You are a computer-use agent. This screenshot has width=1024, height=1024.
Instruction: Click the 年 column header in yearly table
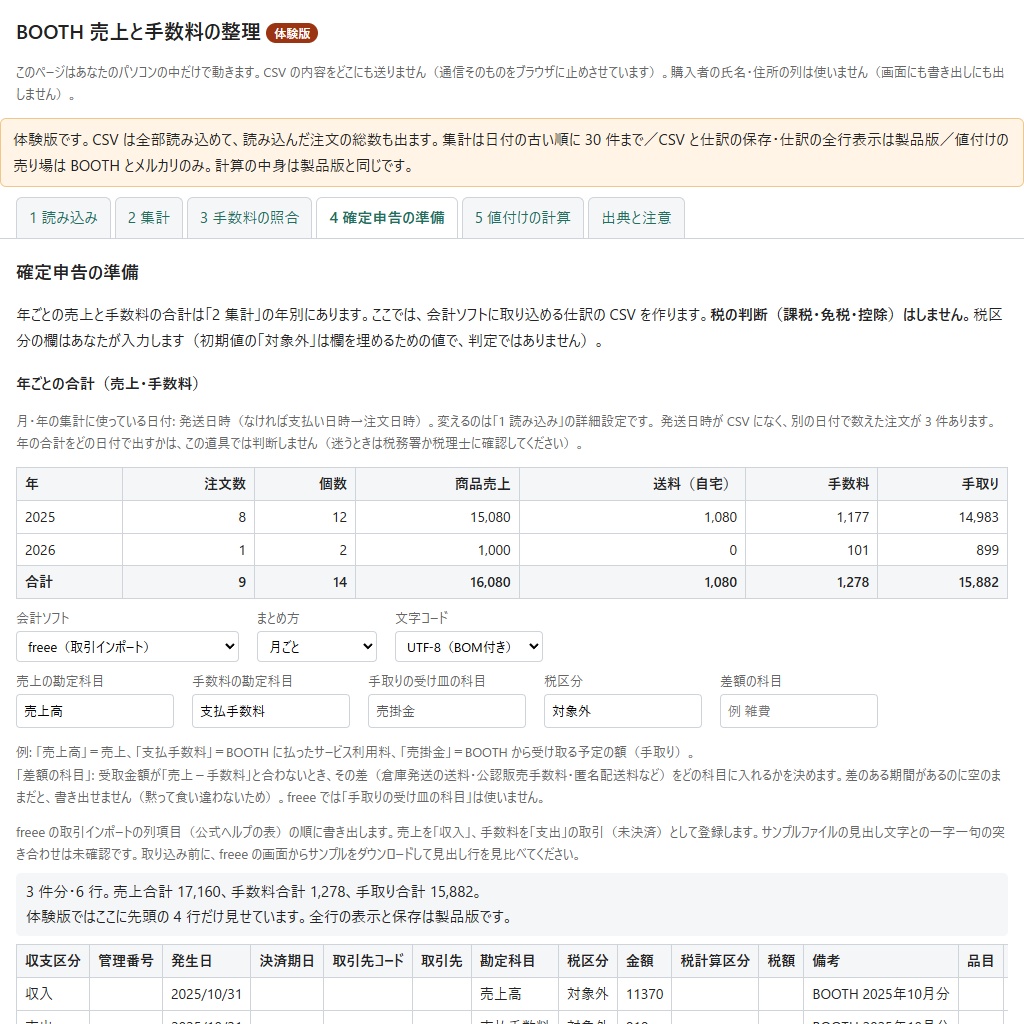click(69, 484)
